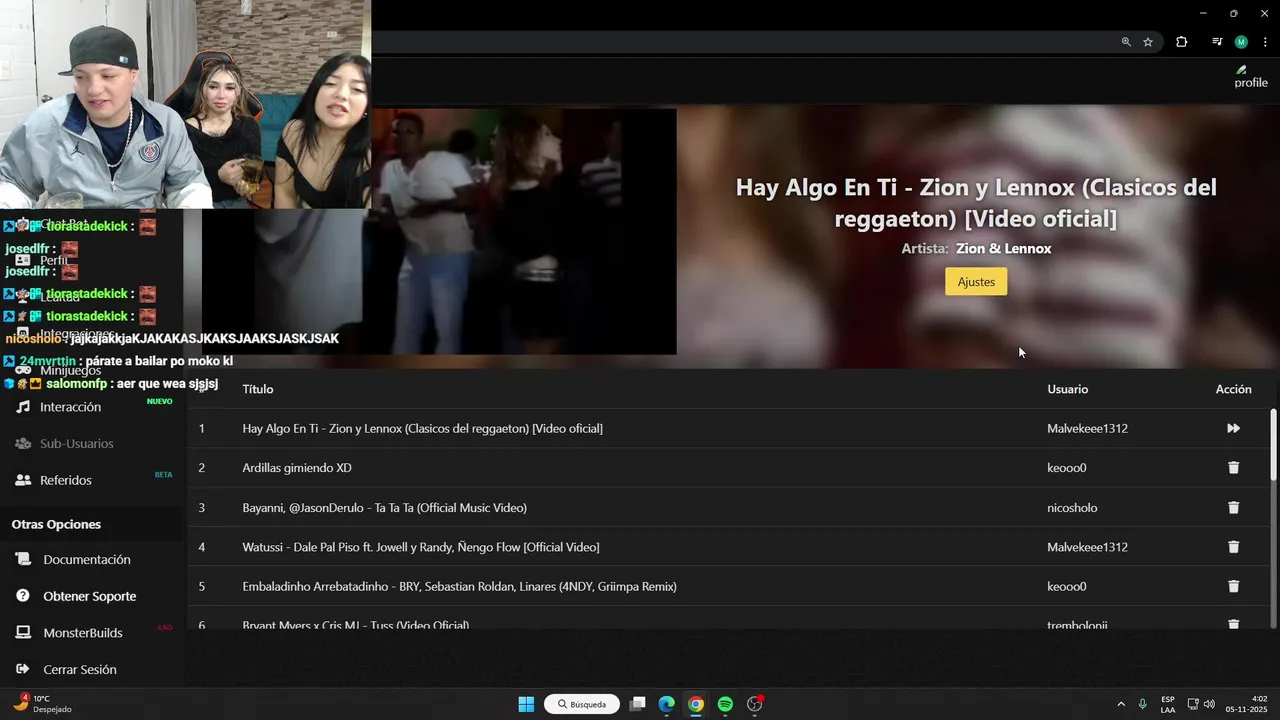Open the ESP LAA language selector
The height and width of the screenshot is (720, 1280).
click(1168, 704)
